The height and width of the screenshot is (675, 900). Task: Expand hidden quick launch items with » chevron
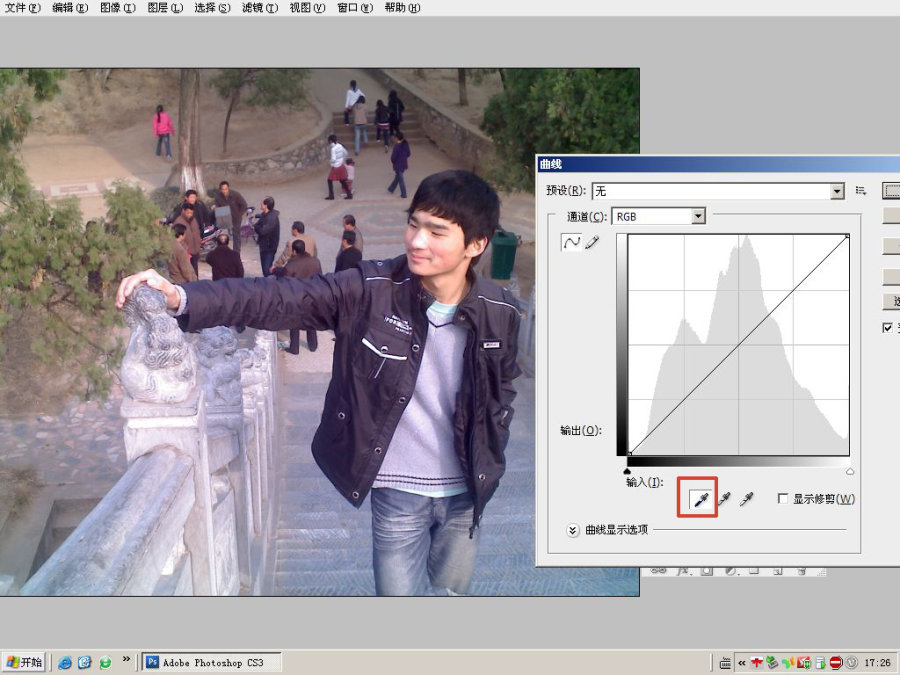tap(126, 658)
